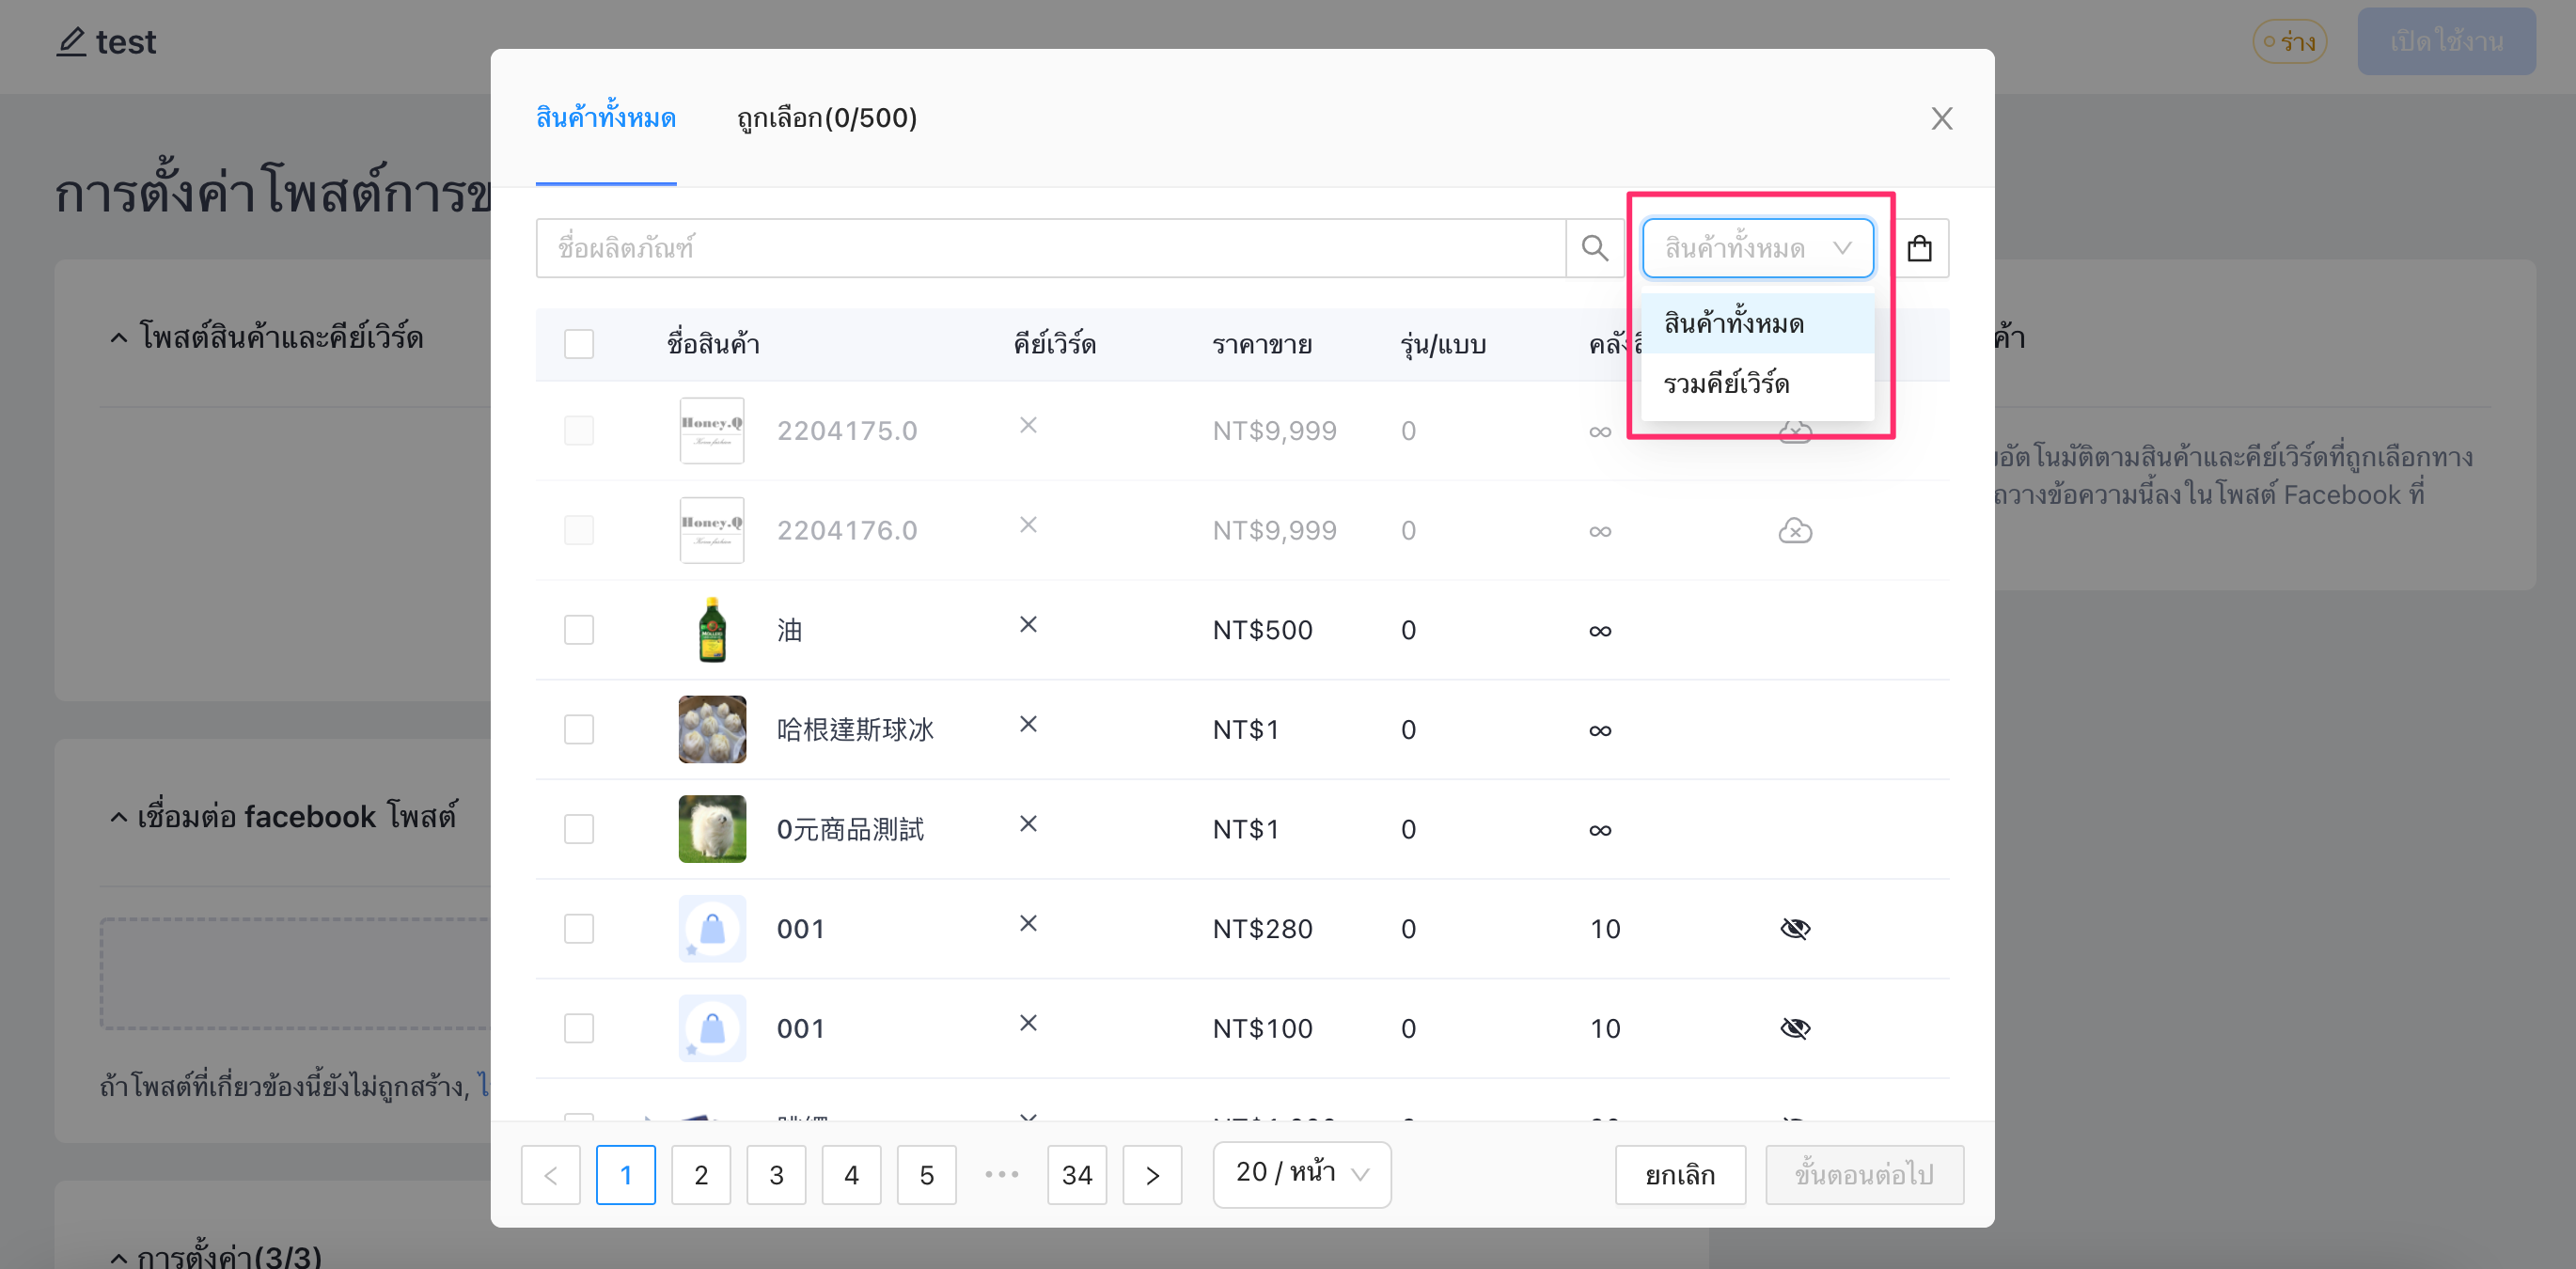Click the white dog product thumbnail
This screenshot has height=1269, width=2576.
tap(712, 829)
